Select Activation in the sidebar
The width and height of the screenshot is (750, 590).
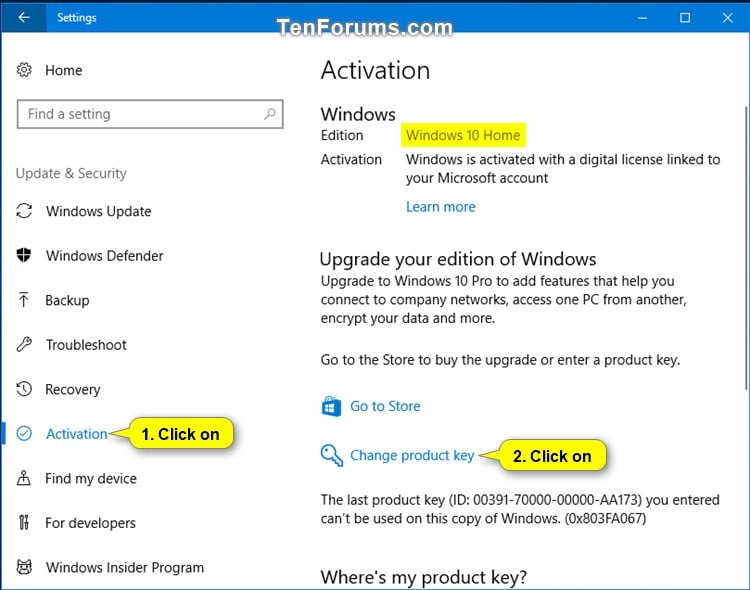(77, 434)
